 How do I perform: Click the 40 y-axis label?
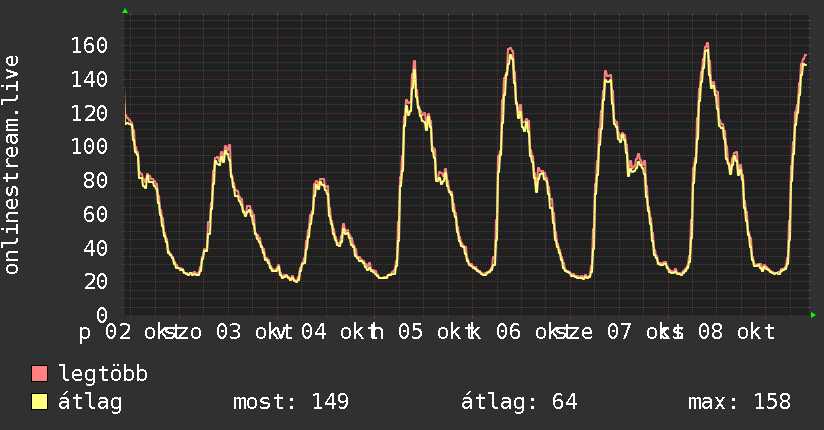(96, 248)
